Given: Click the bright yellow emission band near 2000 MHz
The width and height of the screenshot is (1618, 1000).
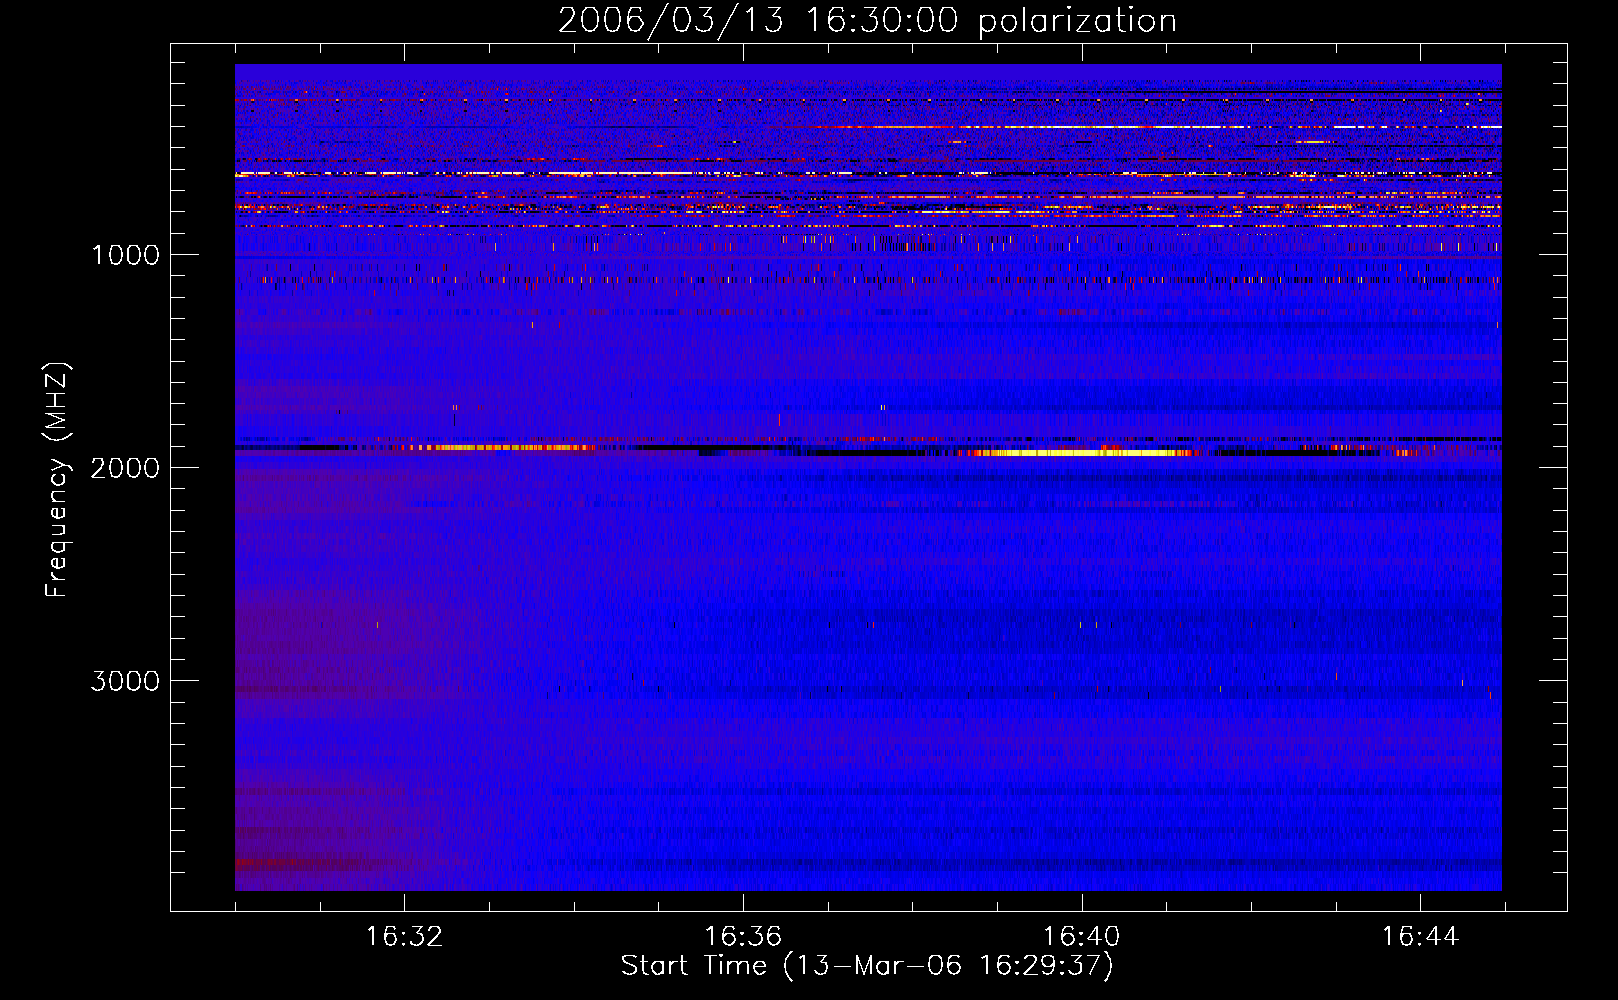Looking at the screenshot, I should click(x=1080, y=453).
